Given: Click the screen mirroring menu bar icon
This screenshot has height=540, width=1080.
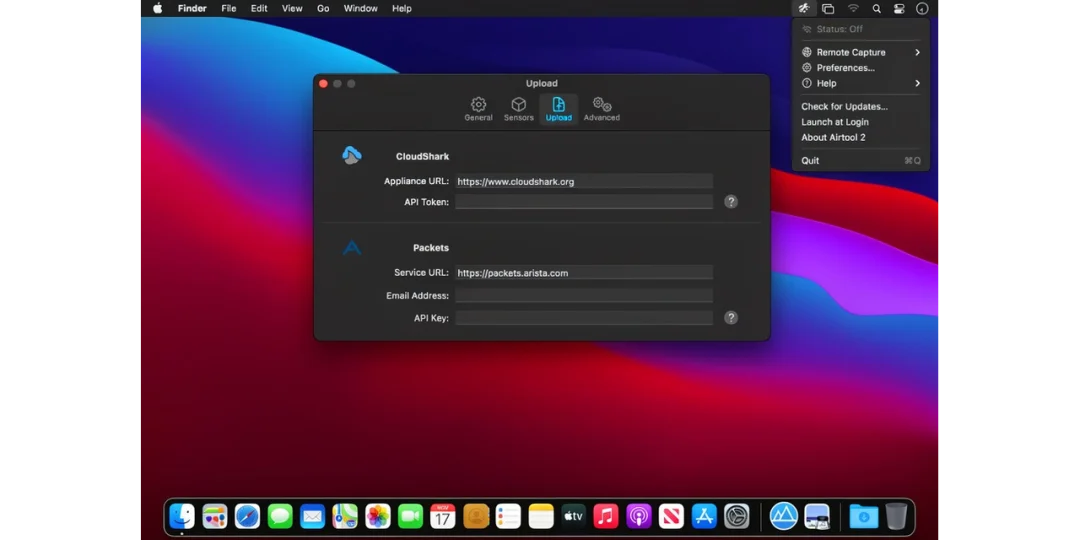Looking at the screenshot, I should coord(828,8).
